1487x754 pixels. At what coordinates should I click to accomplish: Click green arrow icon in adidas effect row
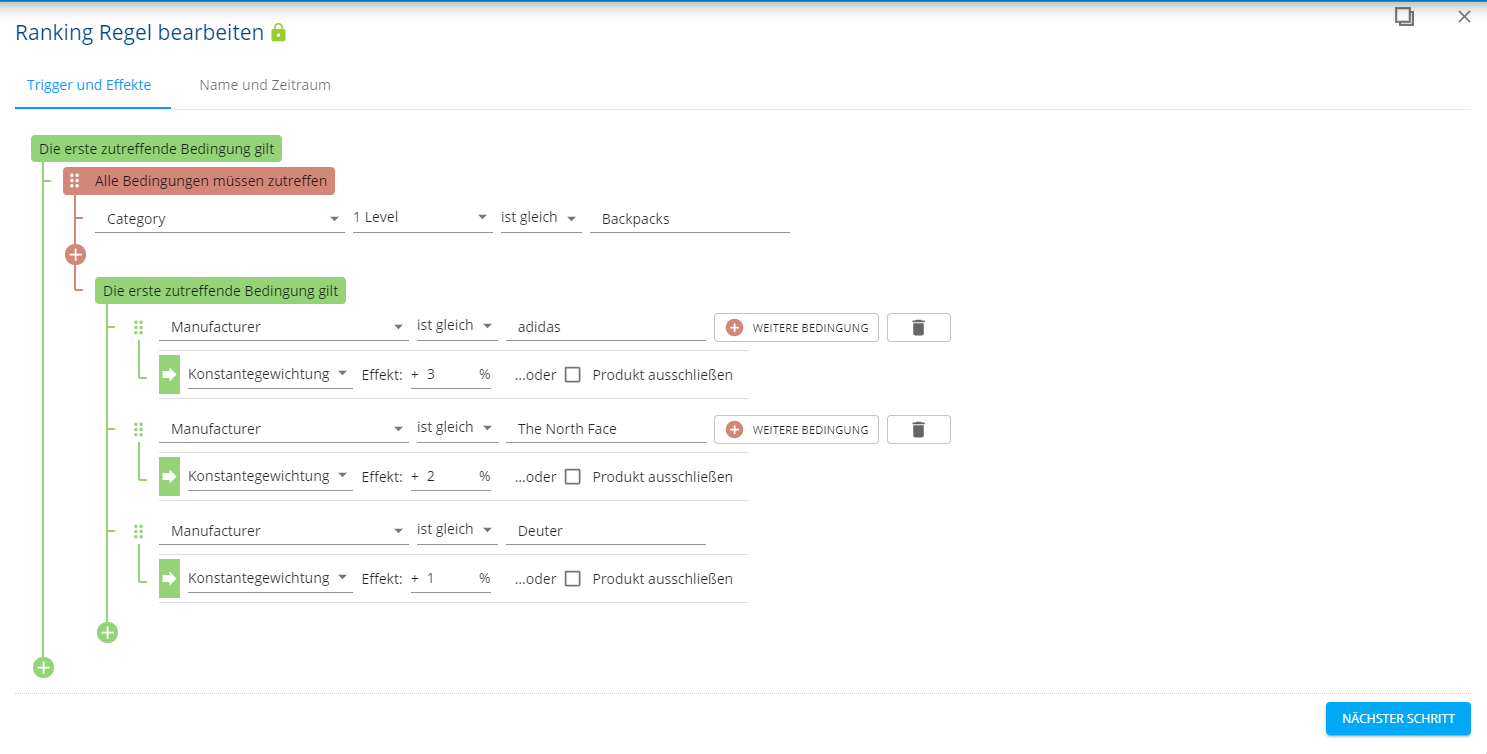(169, 375)
